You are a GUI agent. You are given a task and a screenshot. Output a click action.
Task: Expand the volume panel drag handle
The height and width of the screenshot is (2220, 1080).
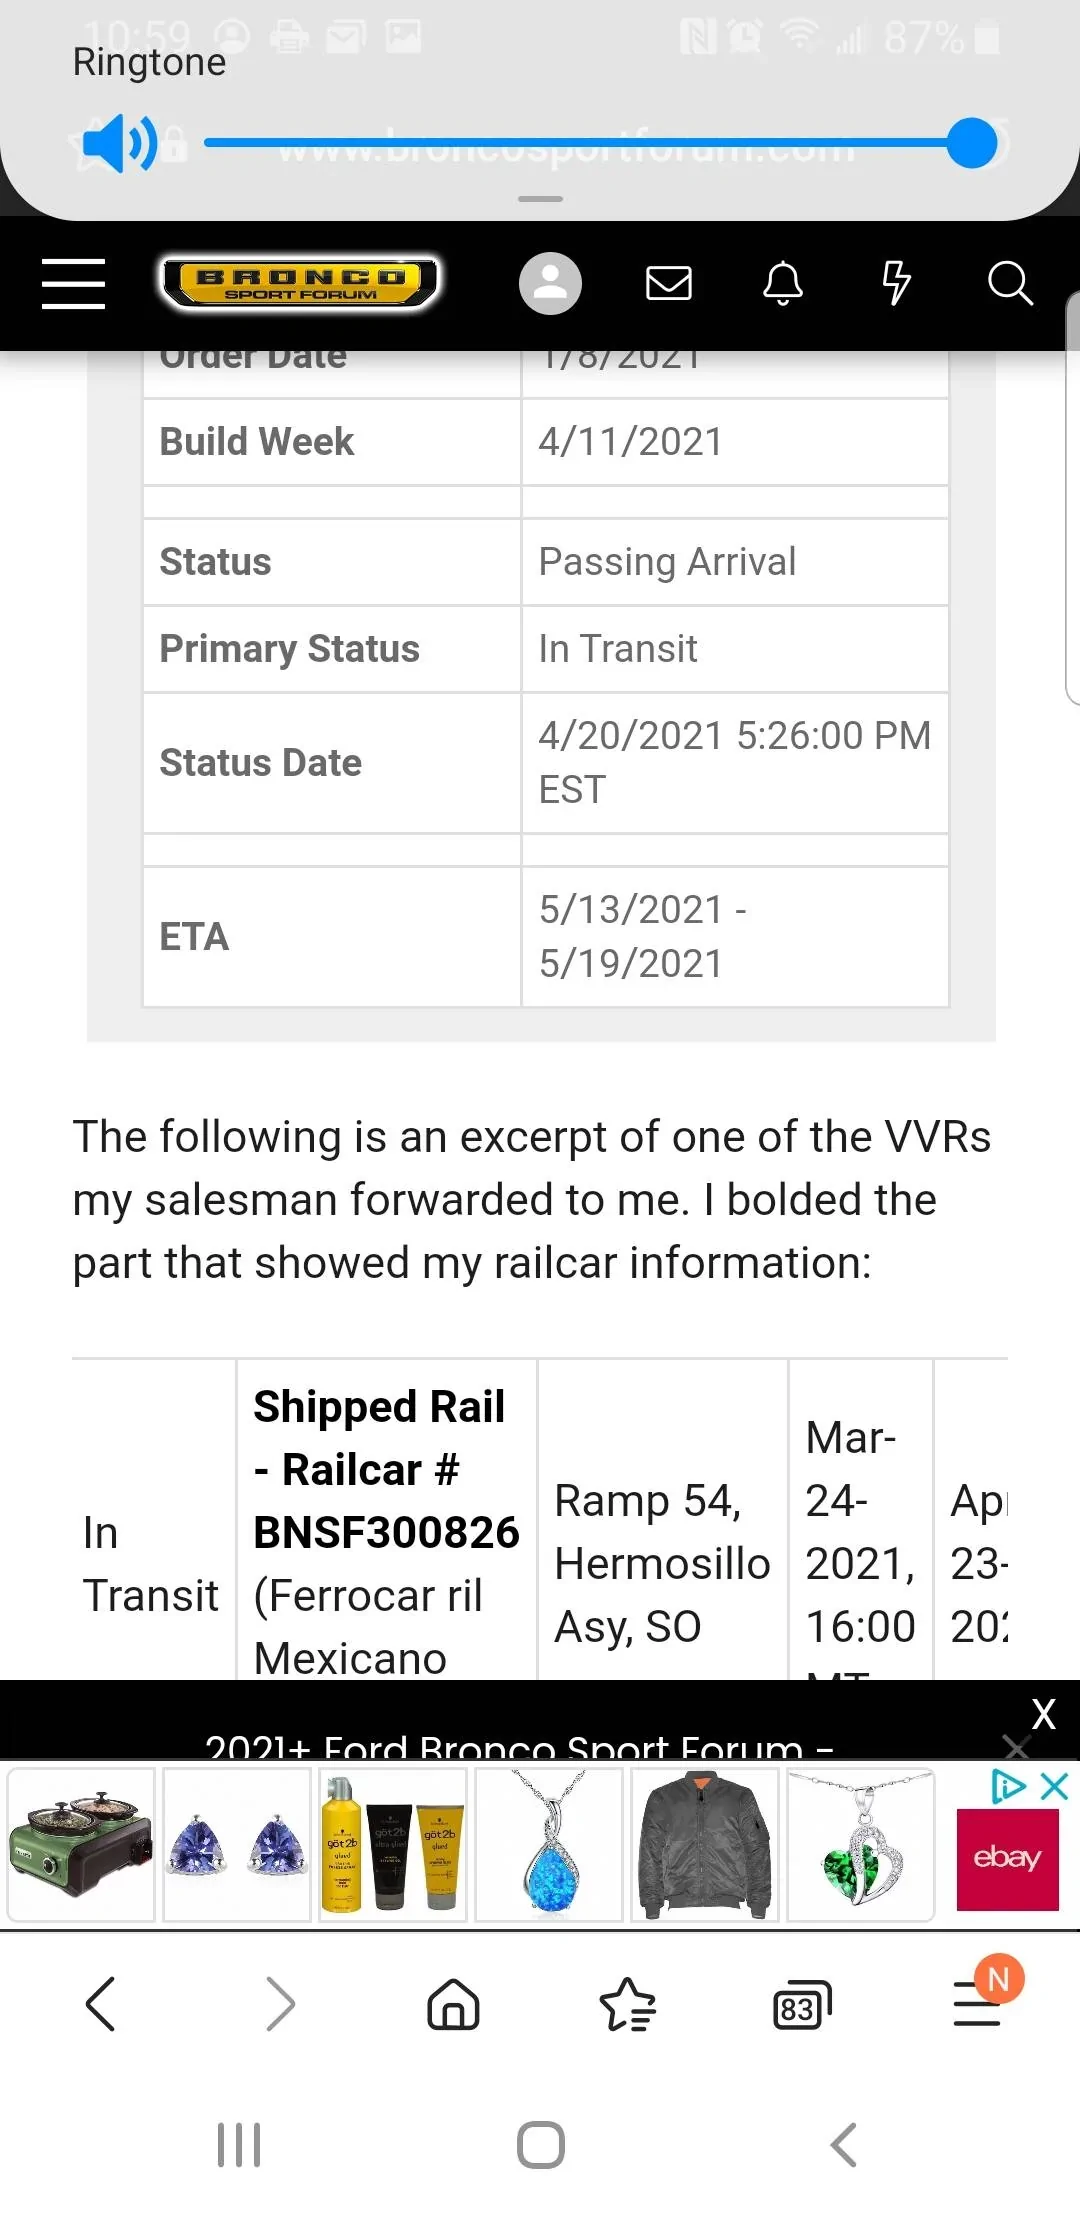click(x=540, y=199)
